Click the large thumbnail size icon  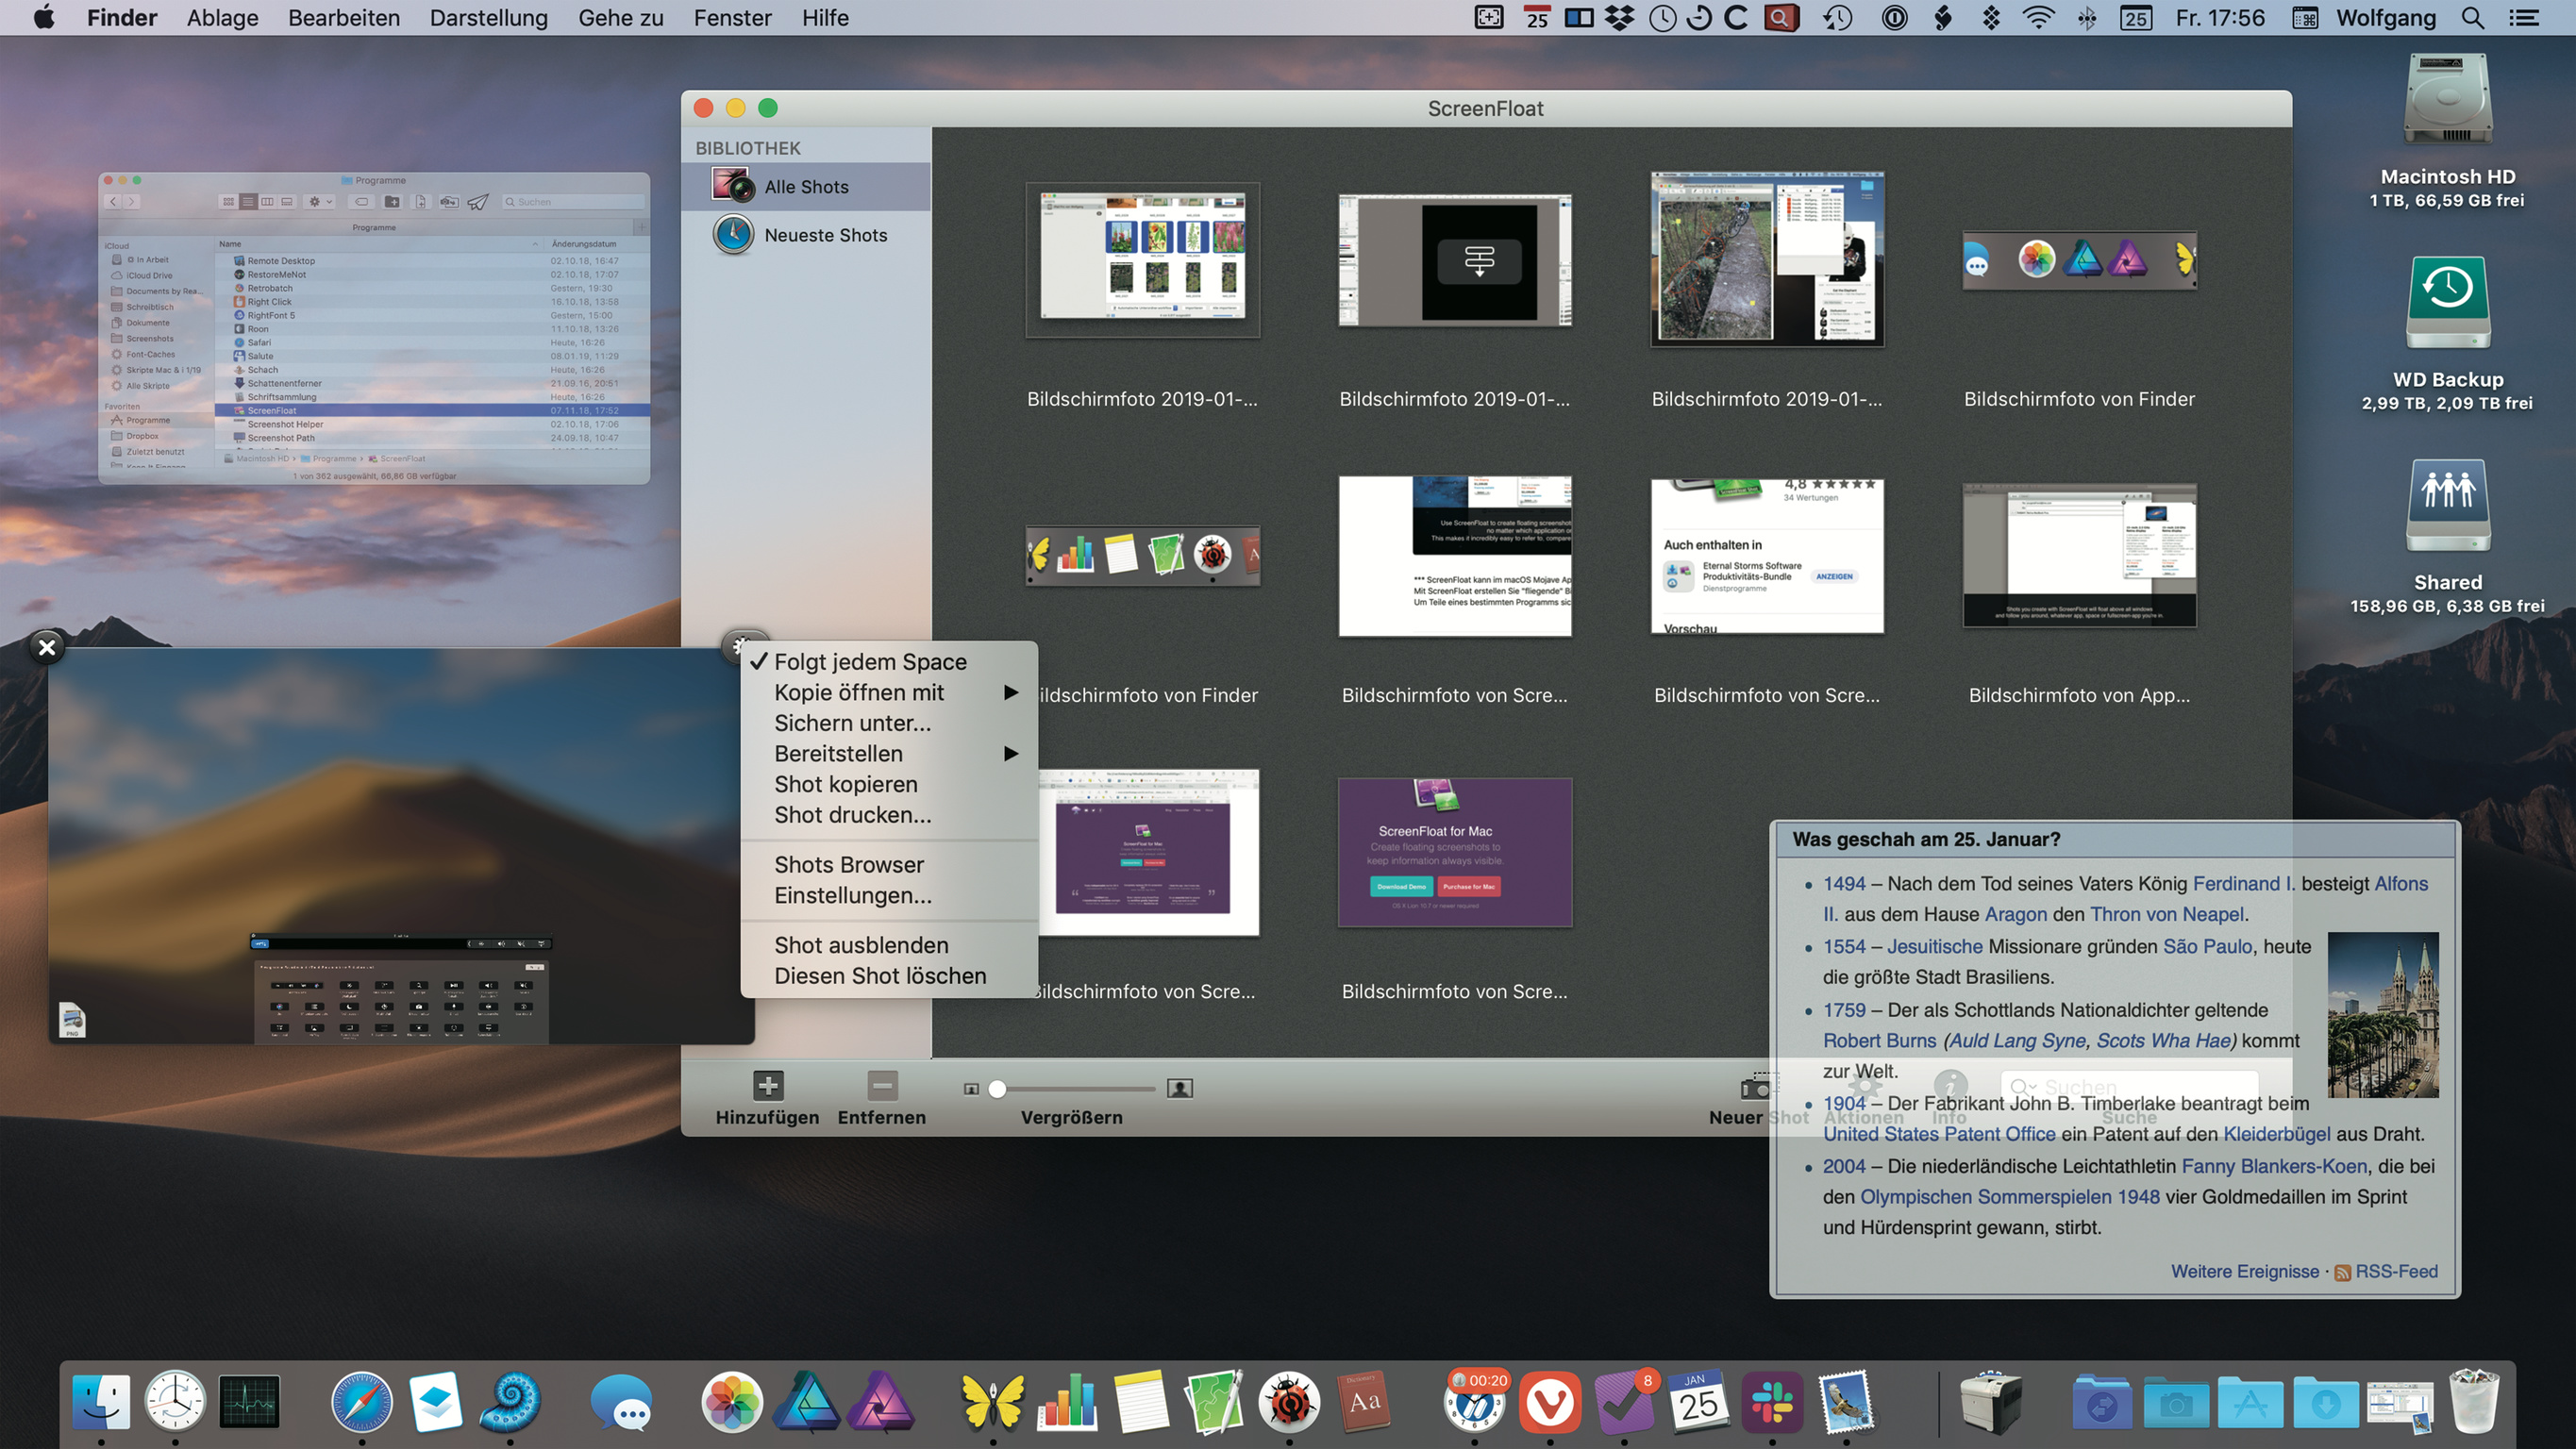click(x=1180, y=1088)
